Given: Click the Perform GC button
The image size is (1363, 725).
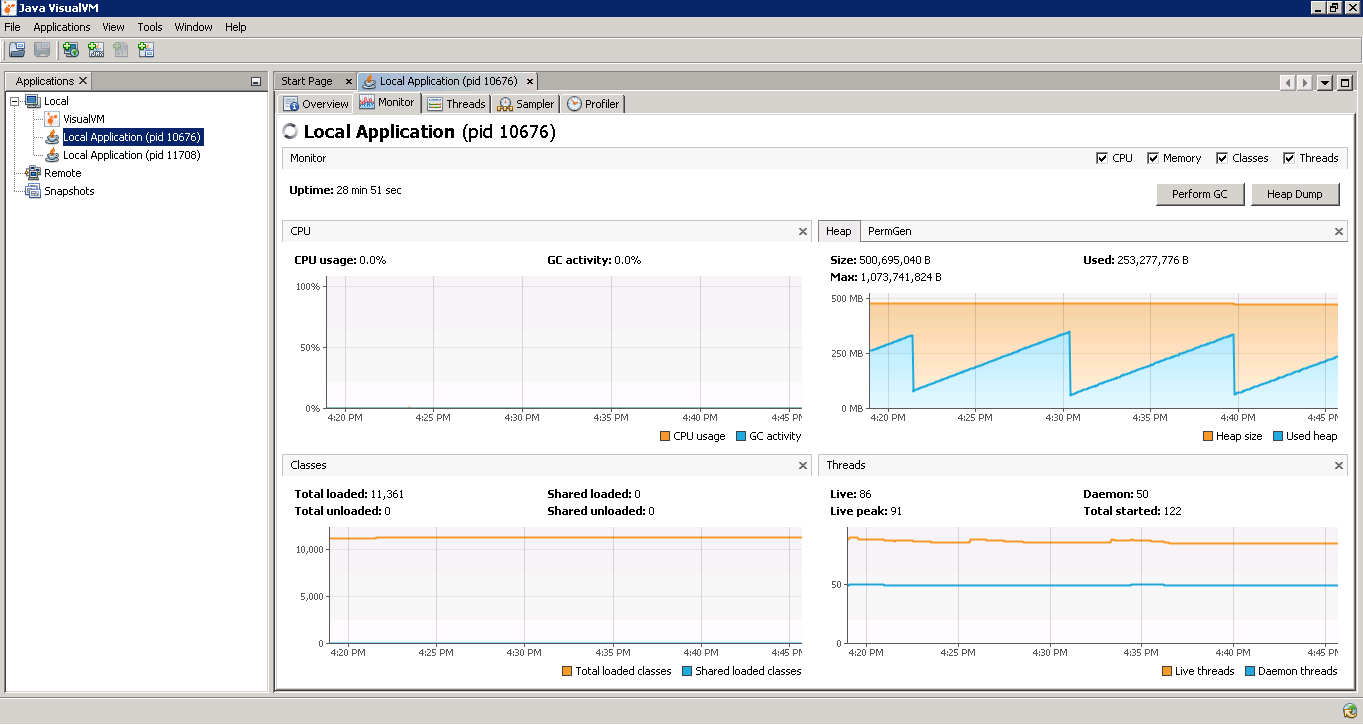Looking at the screenshot, I should [1200, 194].
